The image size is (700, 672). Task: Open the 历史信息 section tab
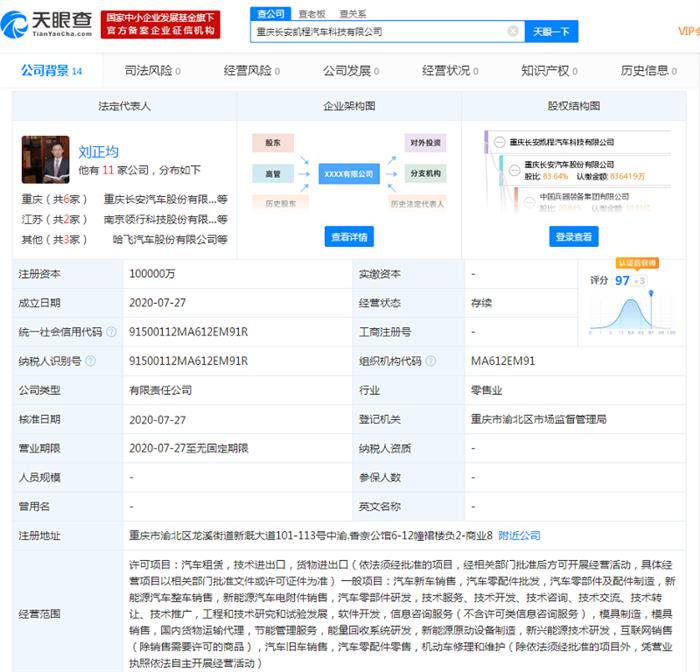648,71
